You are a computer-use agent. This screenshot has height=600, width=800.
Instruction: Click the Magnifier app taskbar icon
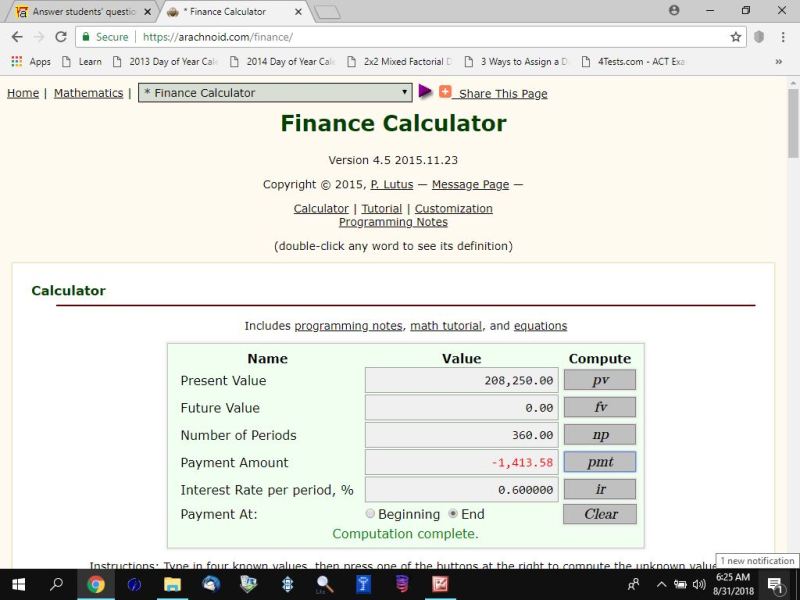coord(324,584)
